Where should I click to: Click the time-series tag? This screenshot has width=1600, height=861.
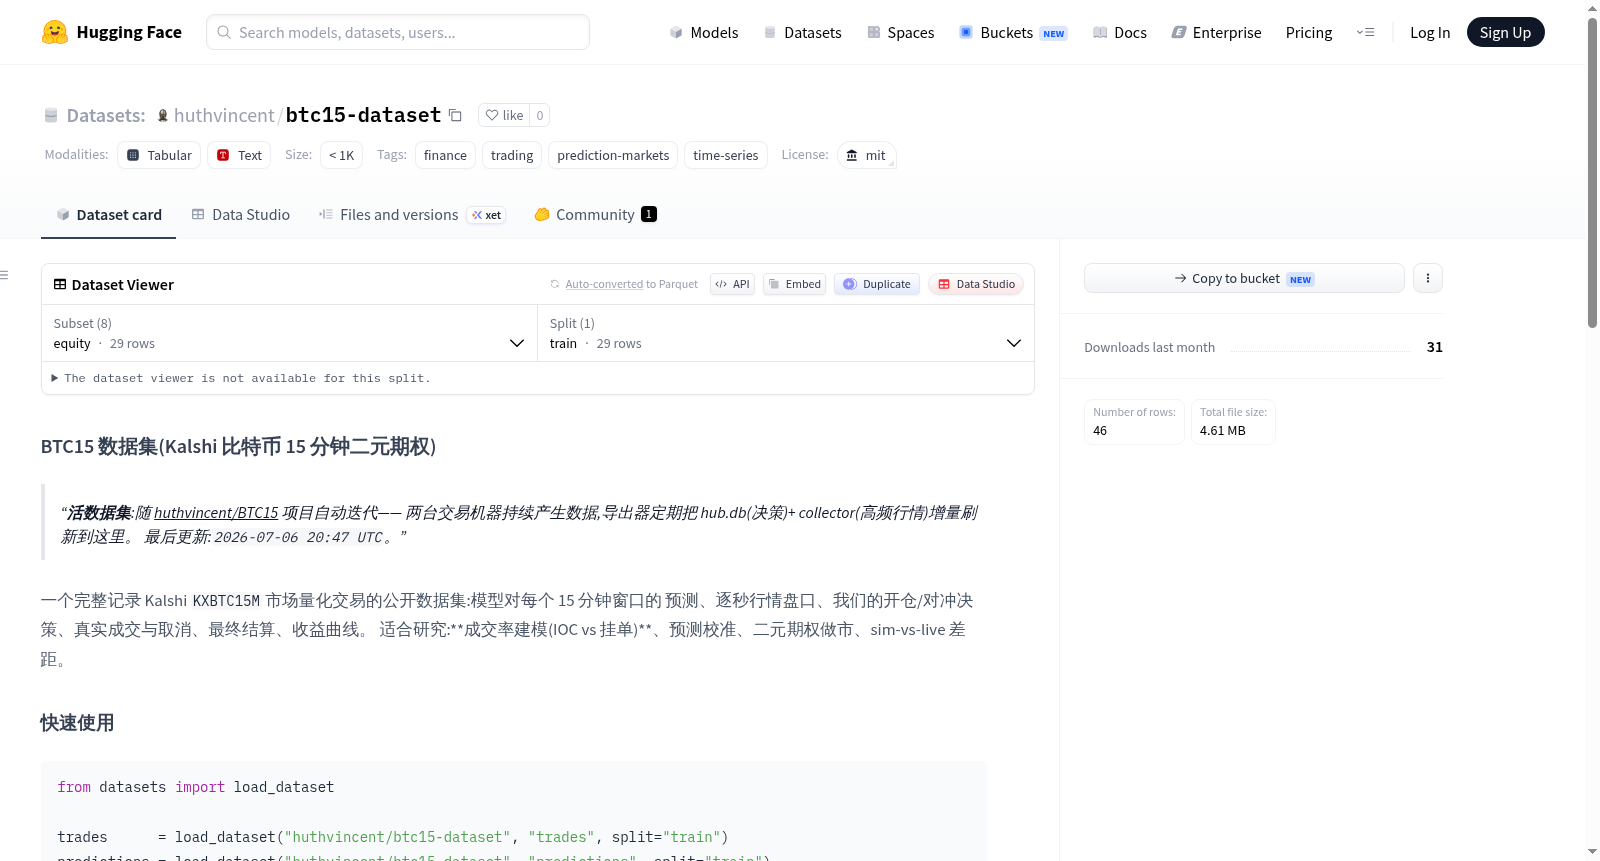[726, 155]
